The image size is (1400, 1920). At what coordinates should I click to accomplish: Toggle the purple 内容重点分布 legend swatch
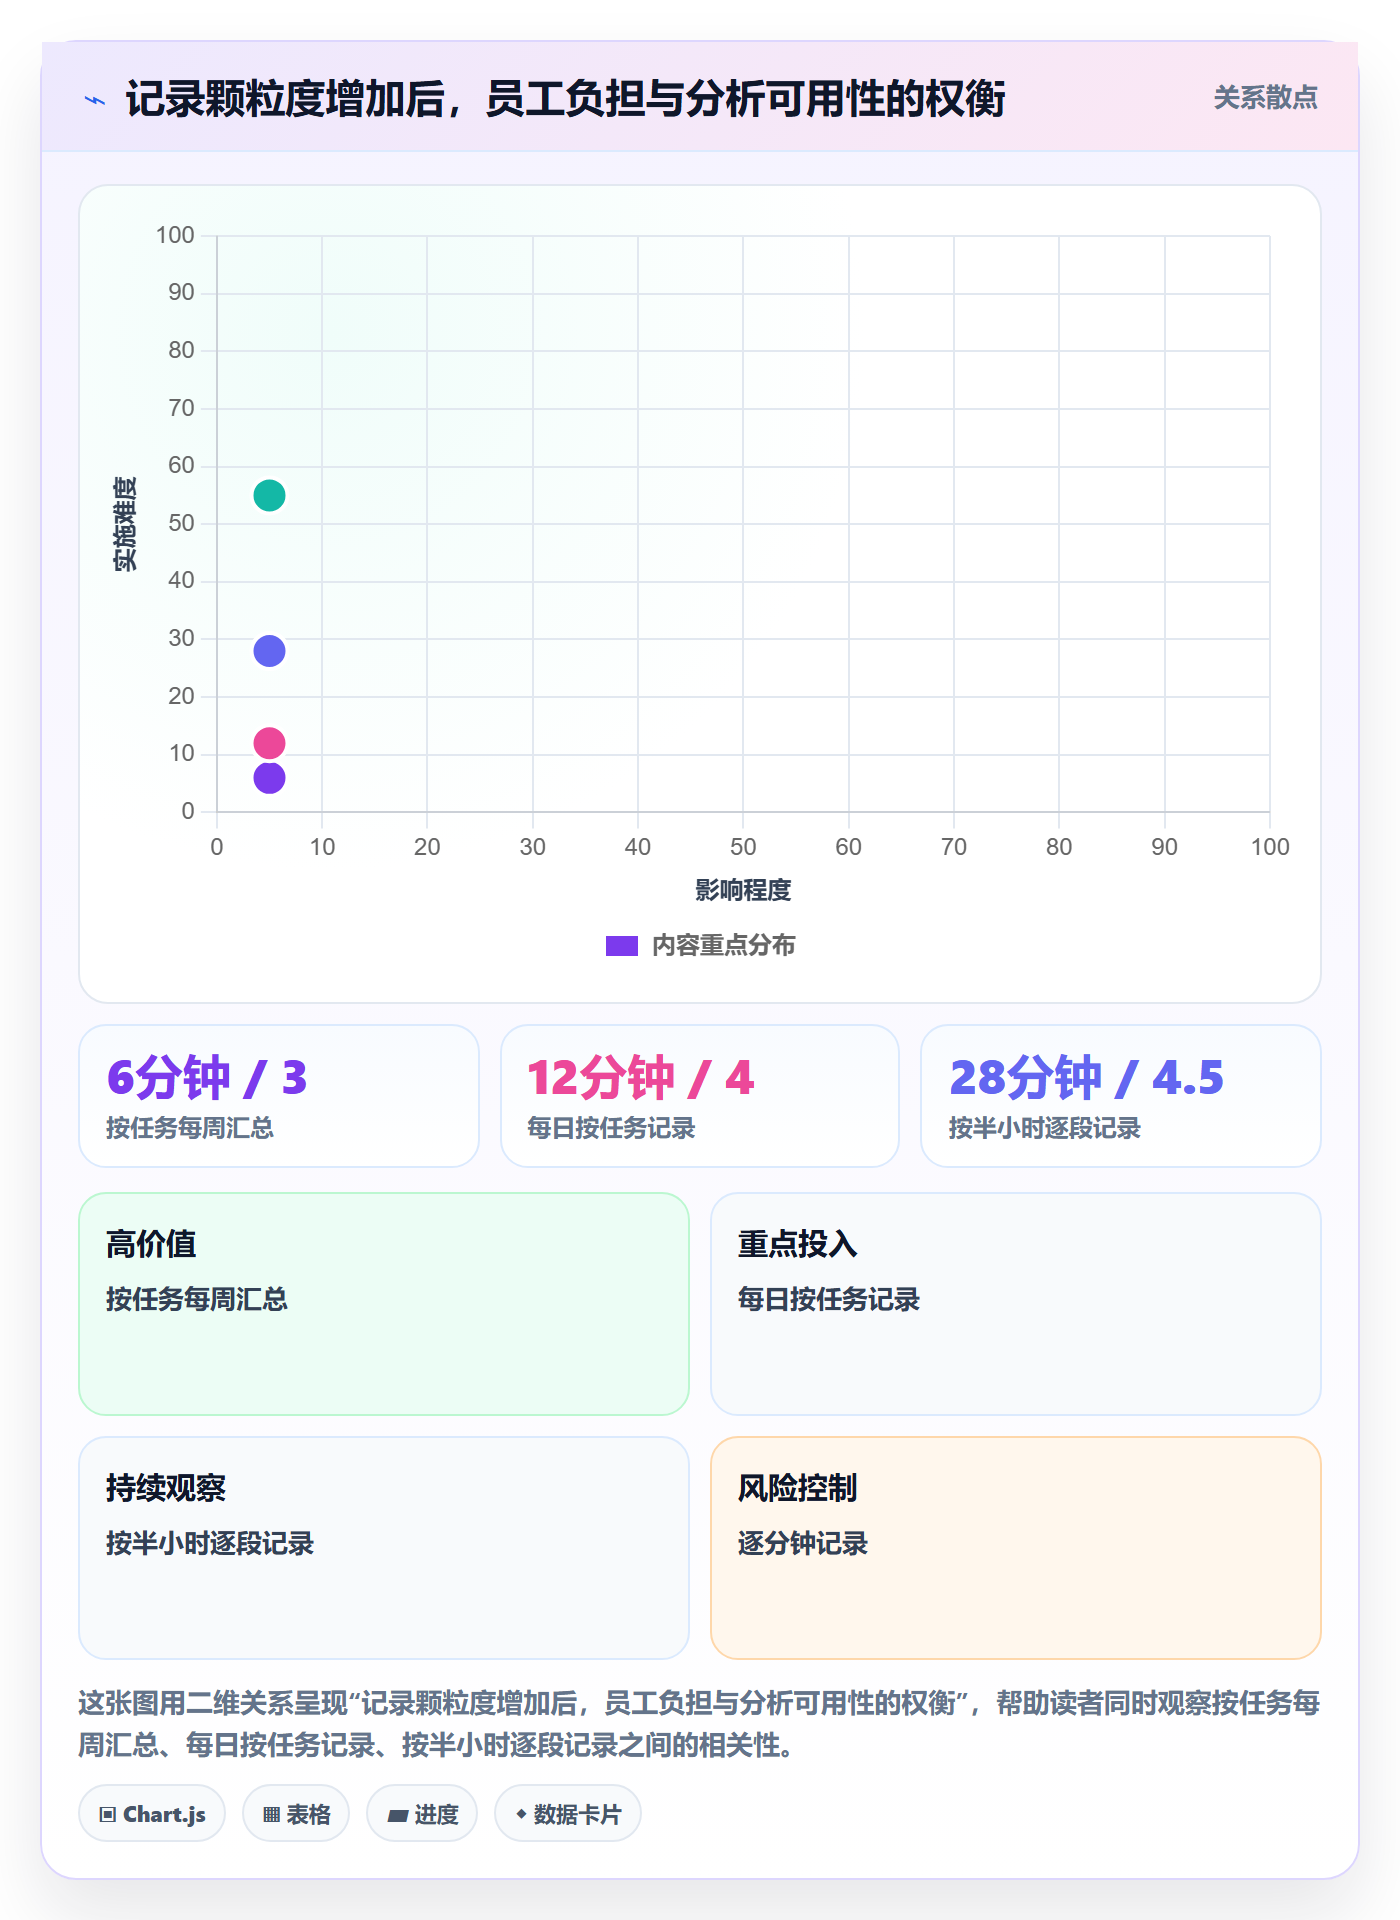point(622,946)
